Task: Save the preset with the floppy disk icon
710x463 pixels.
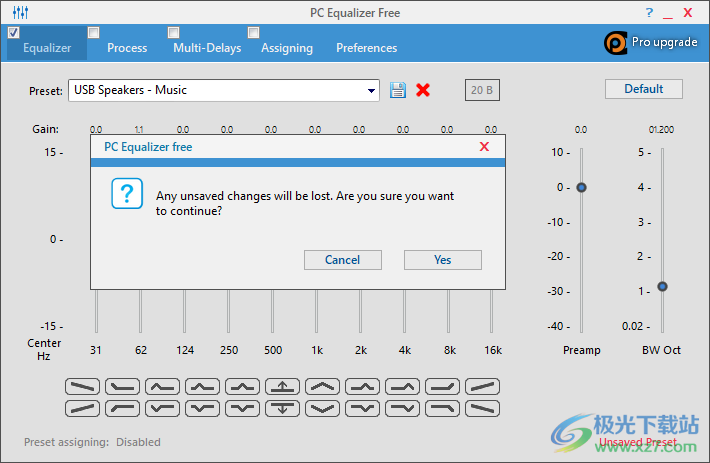Action: (398, 90)
